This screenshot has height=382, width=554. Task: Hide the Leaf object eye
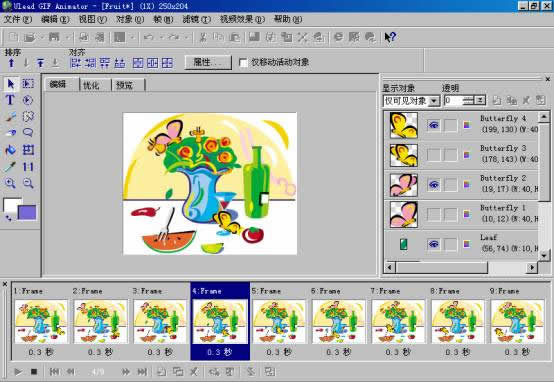(x=434, y=244)
